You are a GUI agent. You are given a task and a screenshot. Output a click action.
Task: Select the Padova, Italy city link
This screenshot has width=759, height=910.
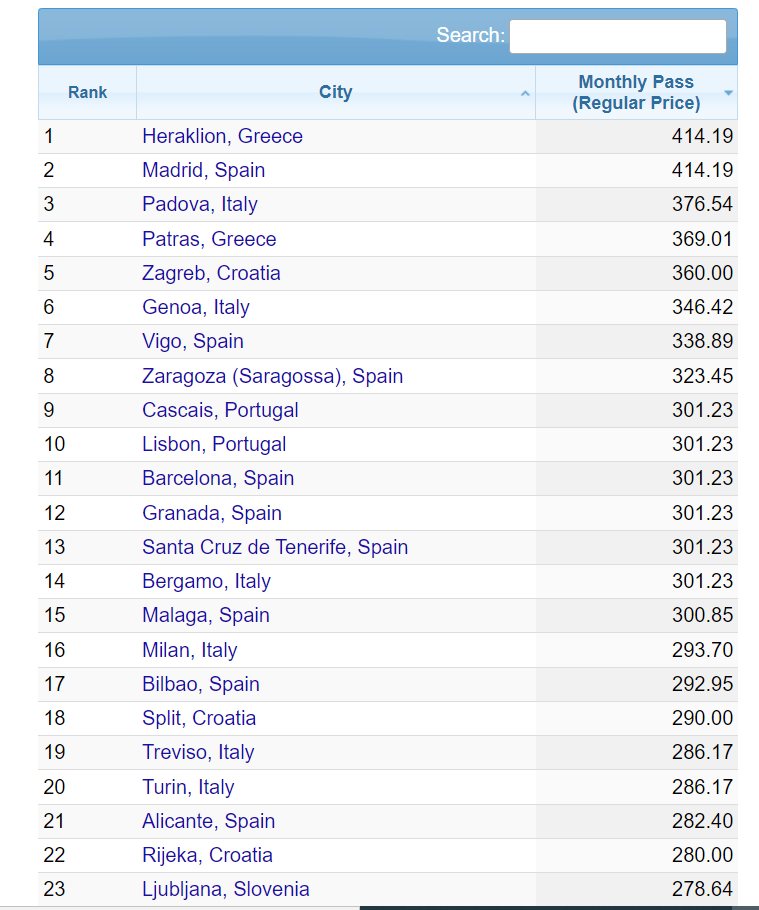(x=199, y=204)
